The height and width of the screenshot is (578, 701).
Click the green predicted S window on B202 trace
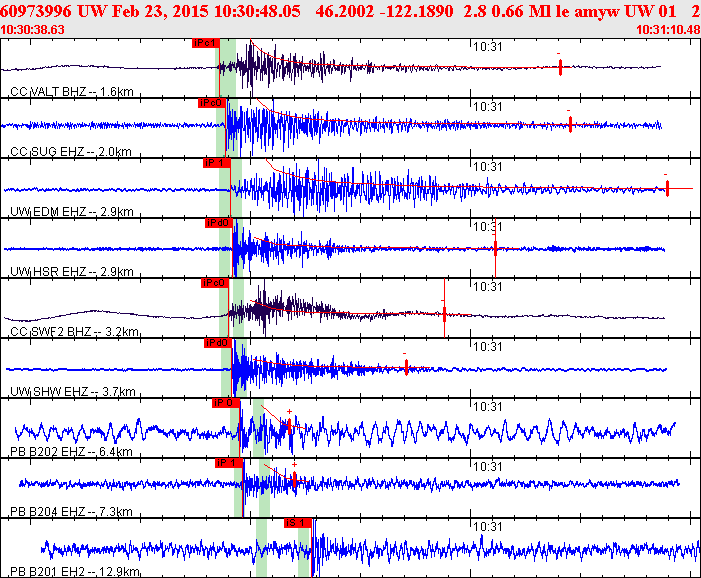click(x=258, y=428)
